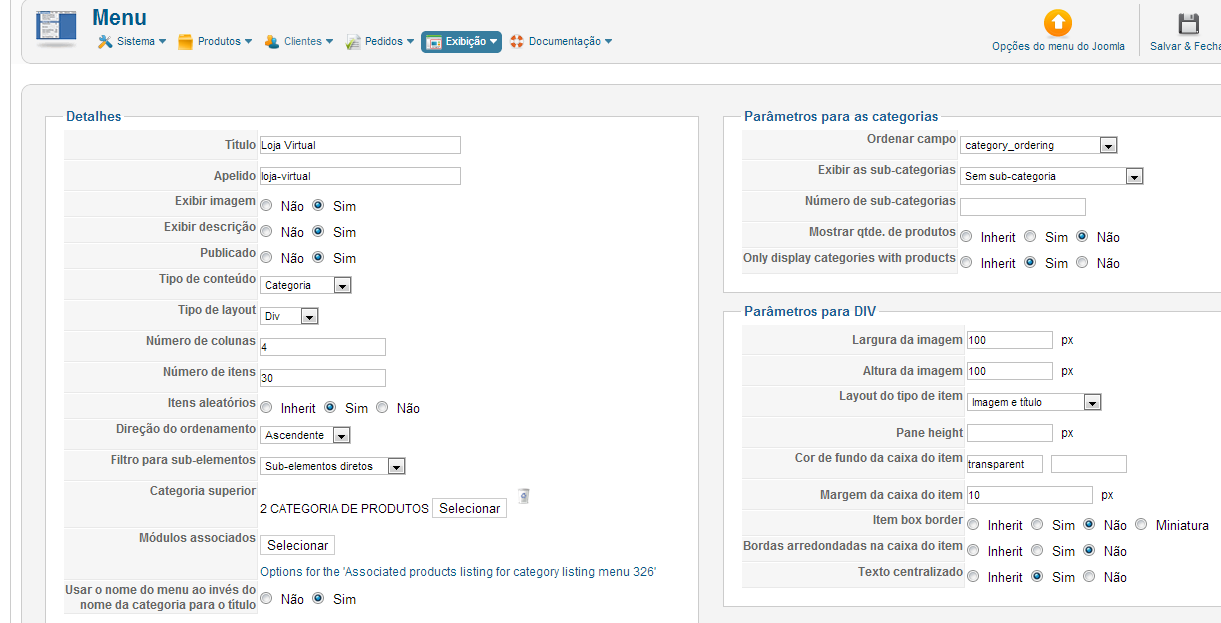Click the transparent color text field
Viewport: 1221px width, 623px height.
(x=1005, y=464)
